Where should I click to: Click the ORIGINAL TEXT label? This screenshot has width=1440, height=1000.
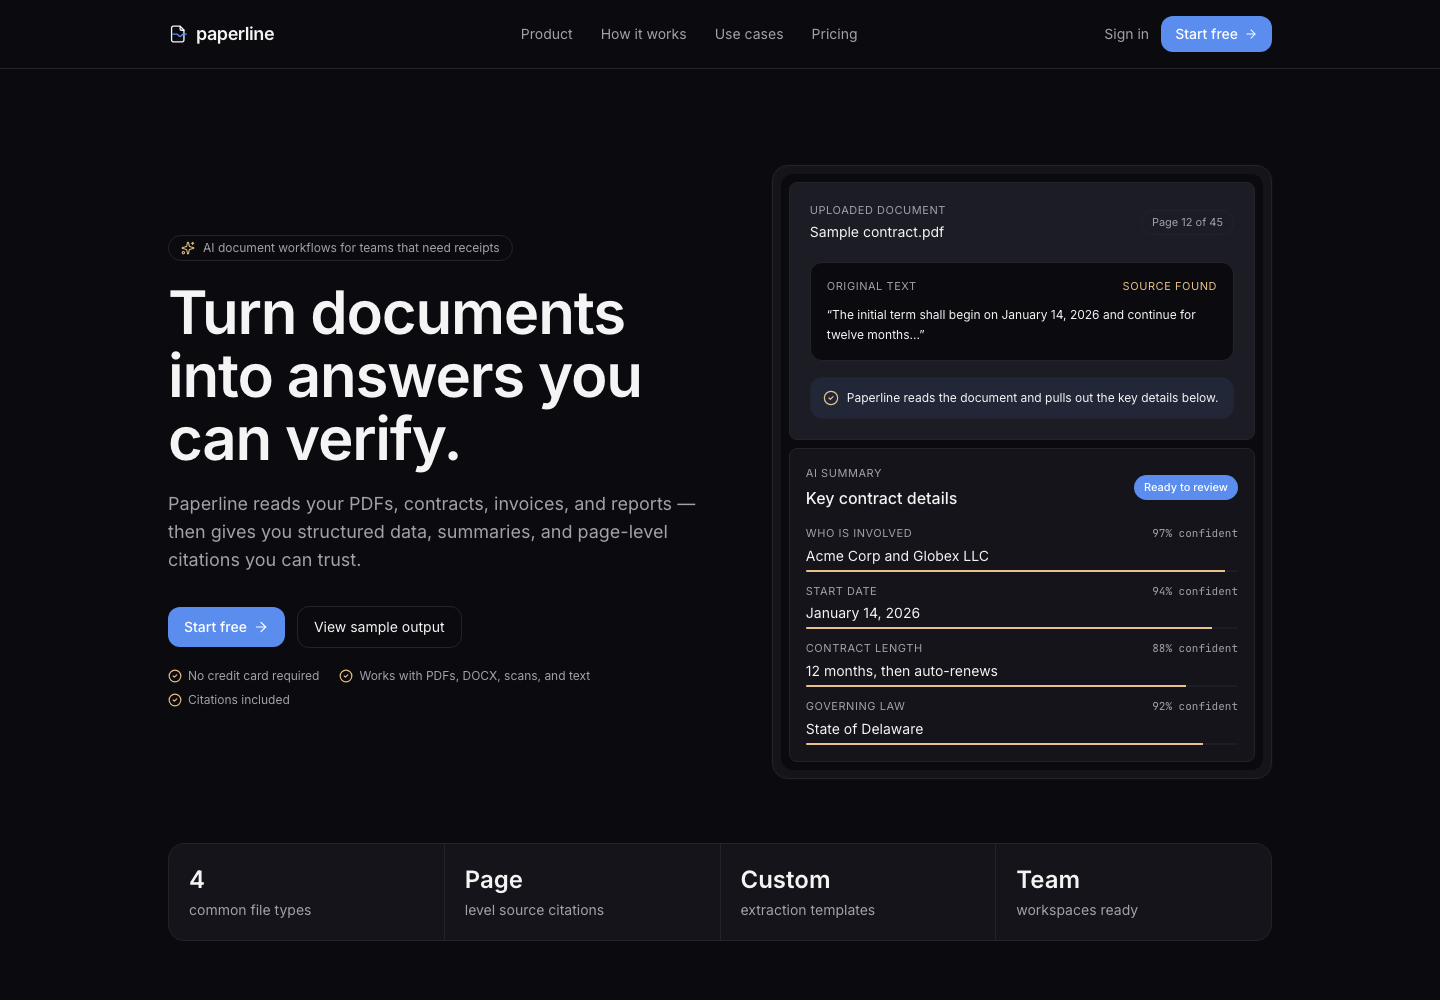(x=871, y=286)
